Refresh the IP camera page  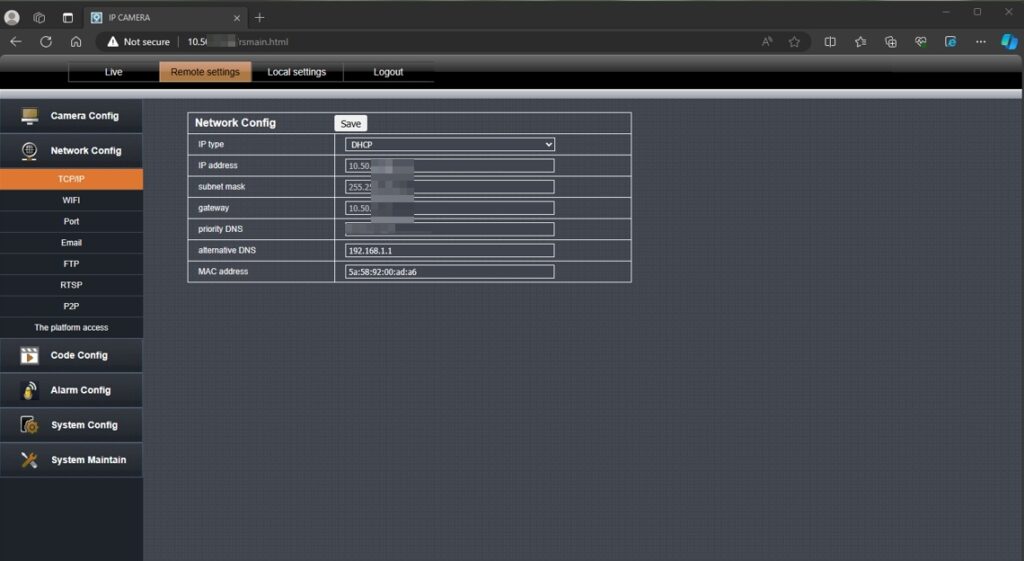coord(45,42)
